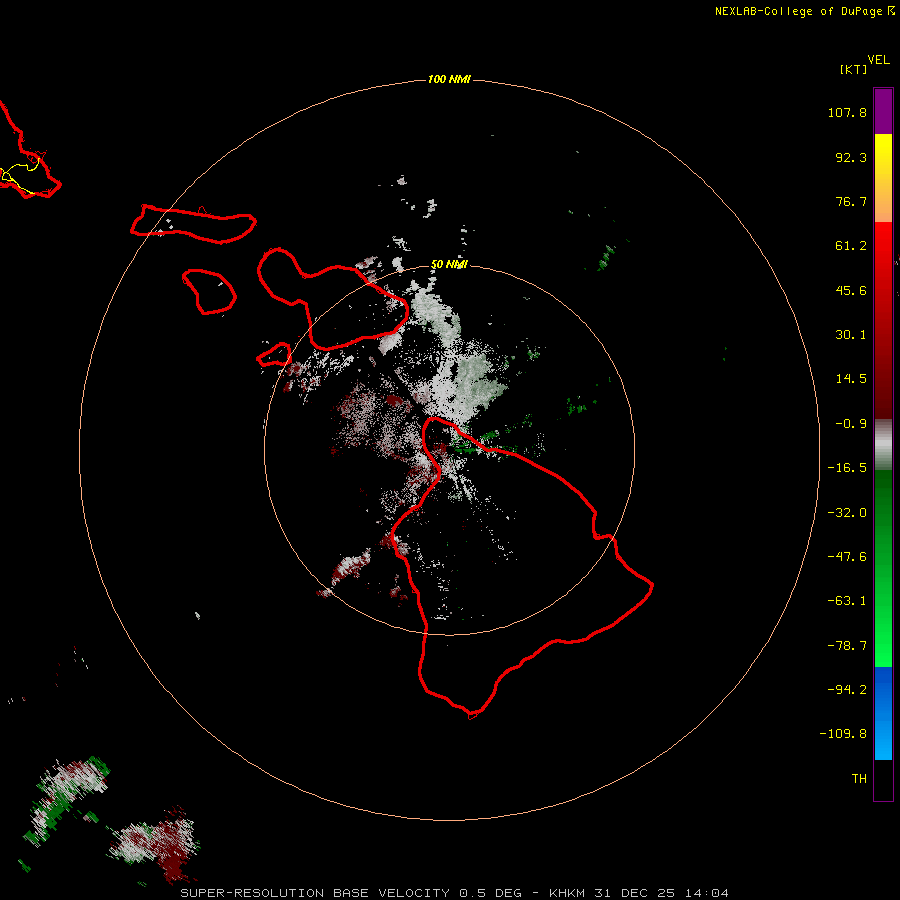The height and width of the screenshot is (900, 900).
Task: Click the -16.5 value on the velocity scale
Action: tap(847, 468)
